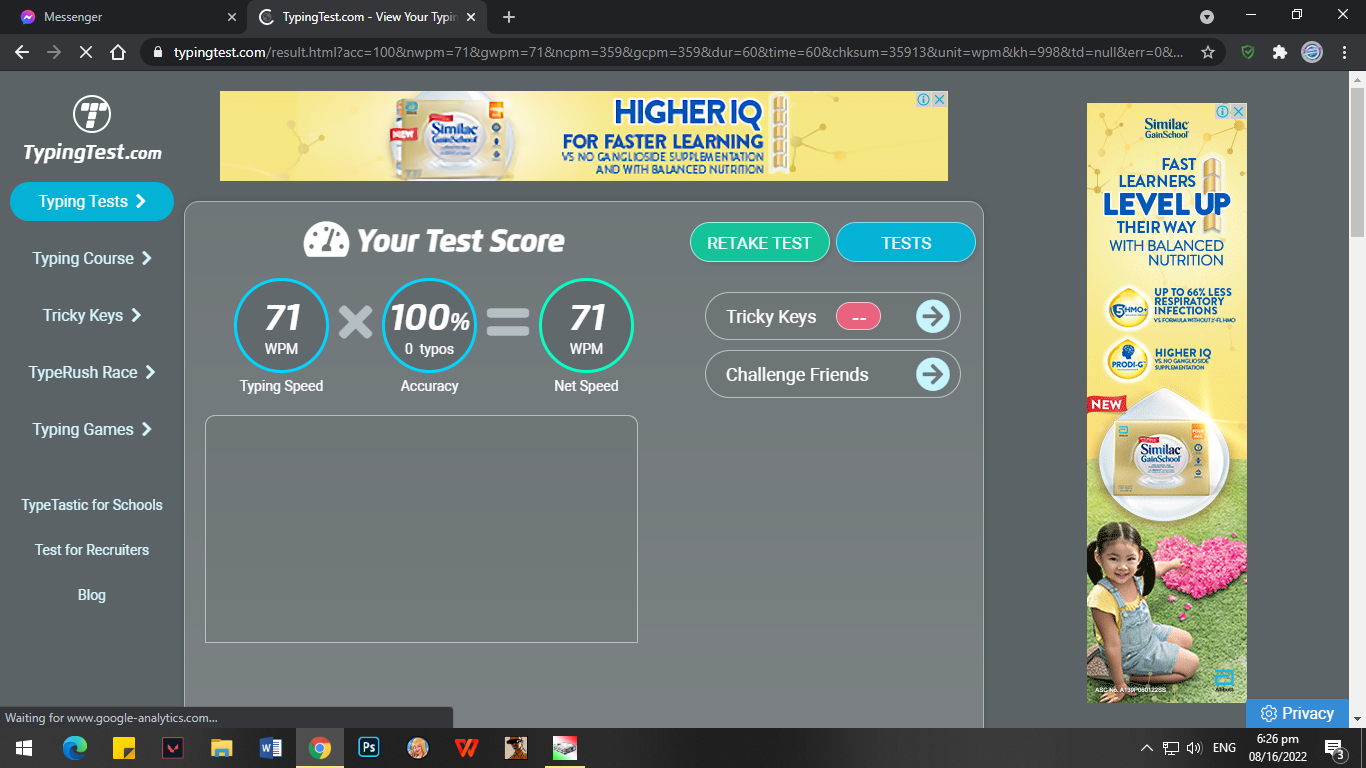The width and height of the screenshot is (1366, 768).
Task: Click the TypingTest.com logo
Action: point(92,129)
